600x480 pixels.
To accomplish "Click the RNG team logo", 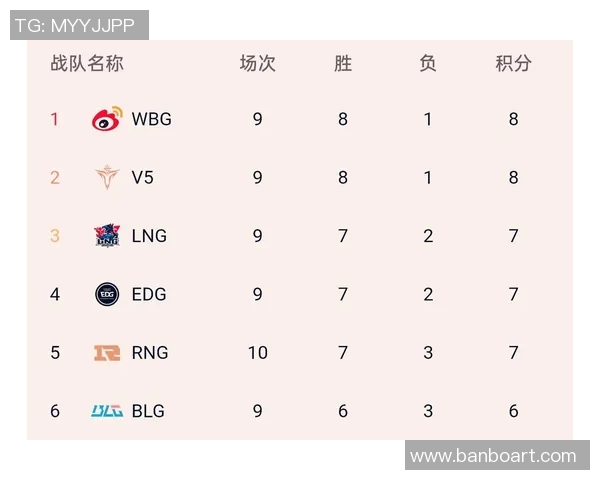I will click(x=107, y=352).
